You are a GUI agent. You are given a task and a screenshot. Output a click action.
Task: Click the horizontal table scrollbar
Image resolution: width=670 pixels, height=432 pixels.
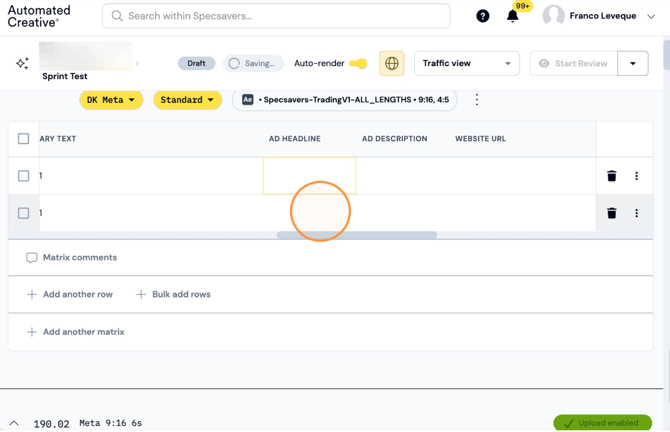[x=357, y=235]
